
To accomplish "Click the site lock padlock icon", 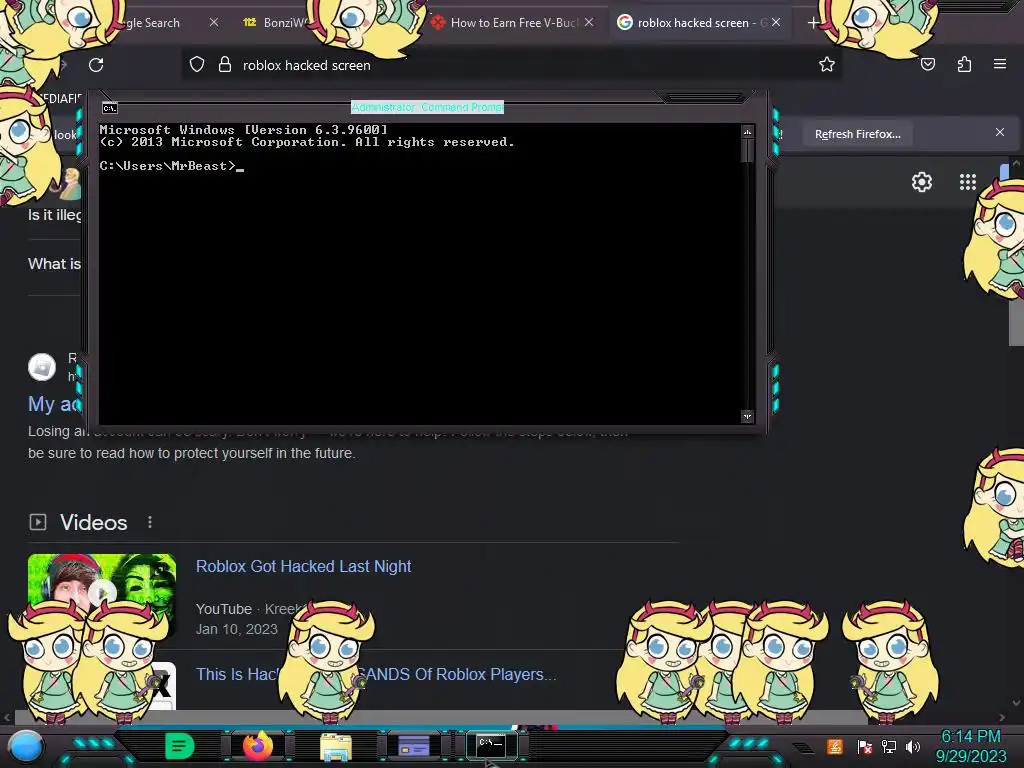I will click(225, 64).
